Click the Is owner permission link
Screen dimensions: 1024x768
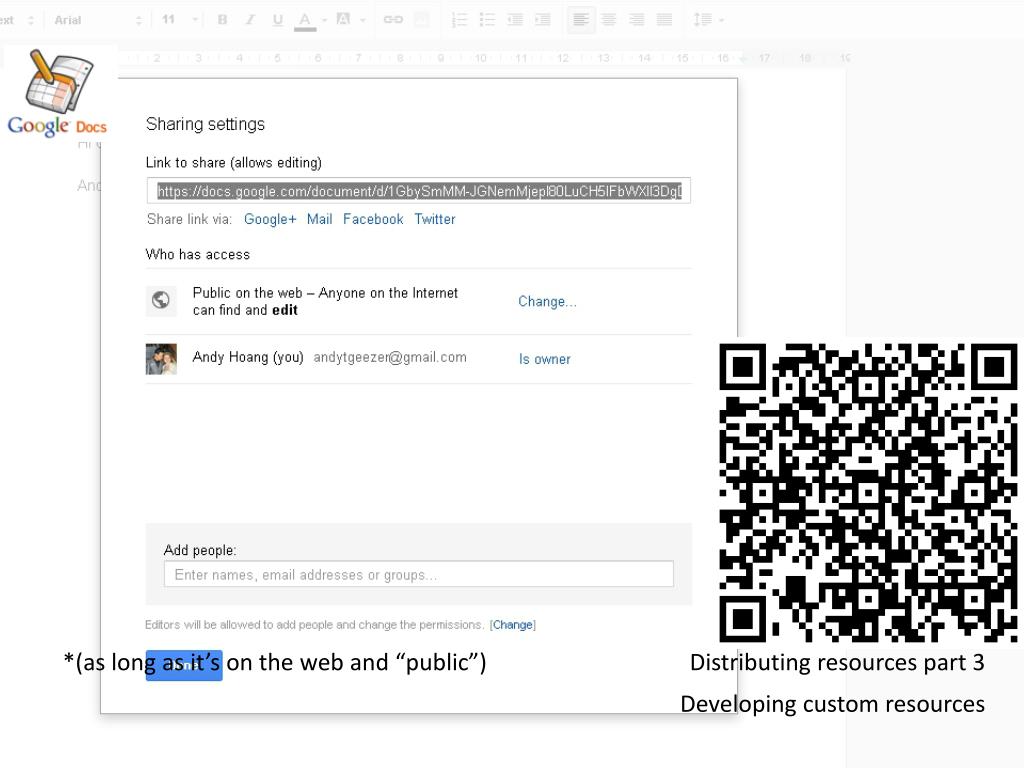[545, 359]
